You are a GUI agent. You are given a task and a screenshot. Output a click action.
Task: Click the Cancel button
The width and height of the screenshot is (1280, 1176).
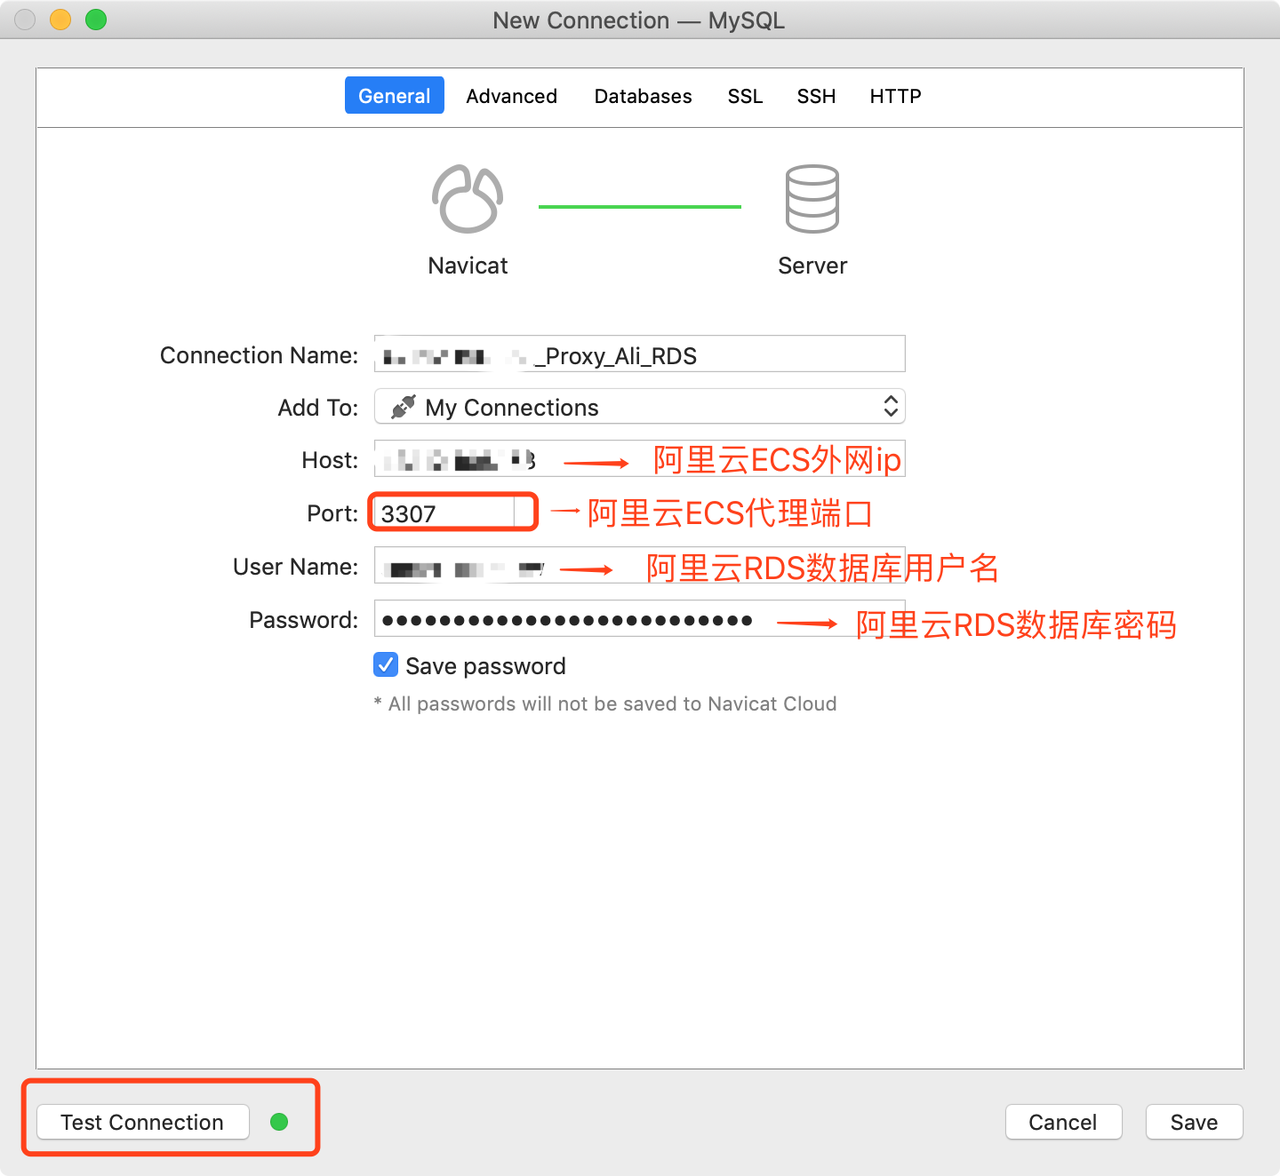click(x=1063, y=1122)
